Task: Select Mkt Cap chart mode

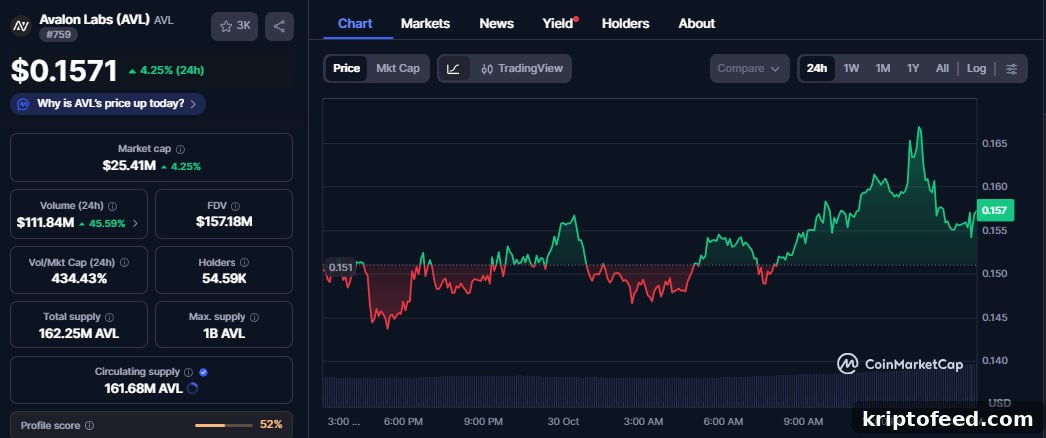Action: pos(398,69)
